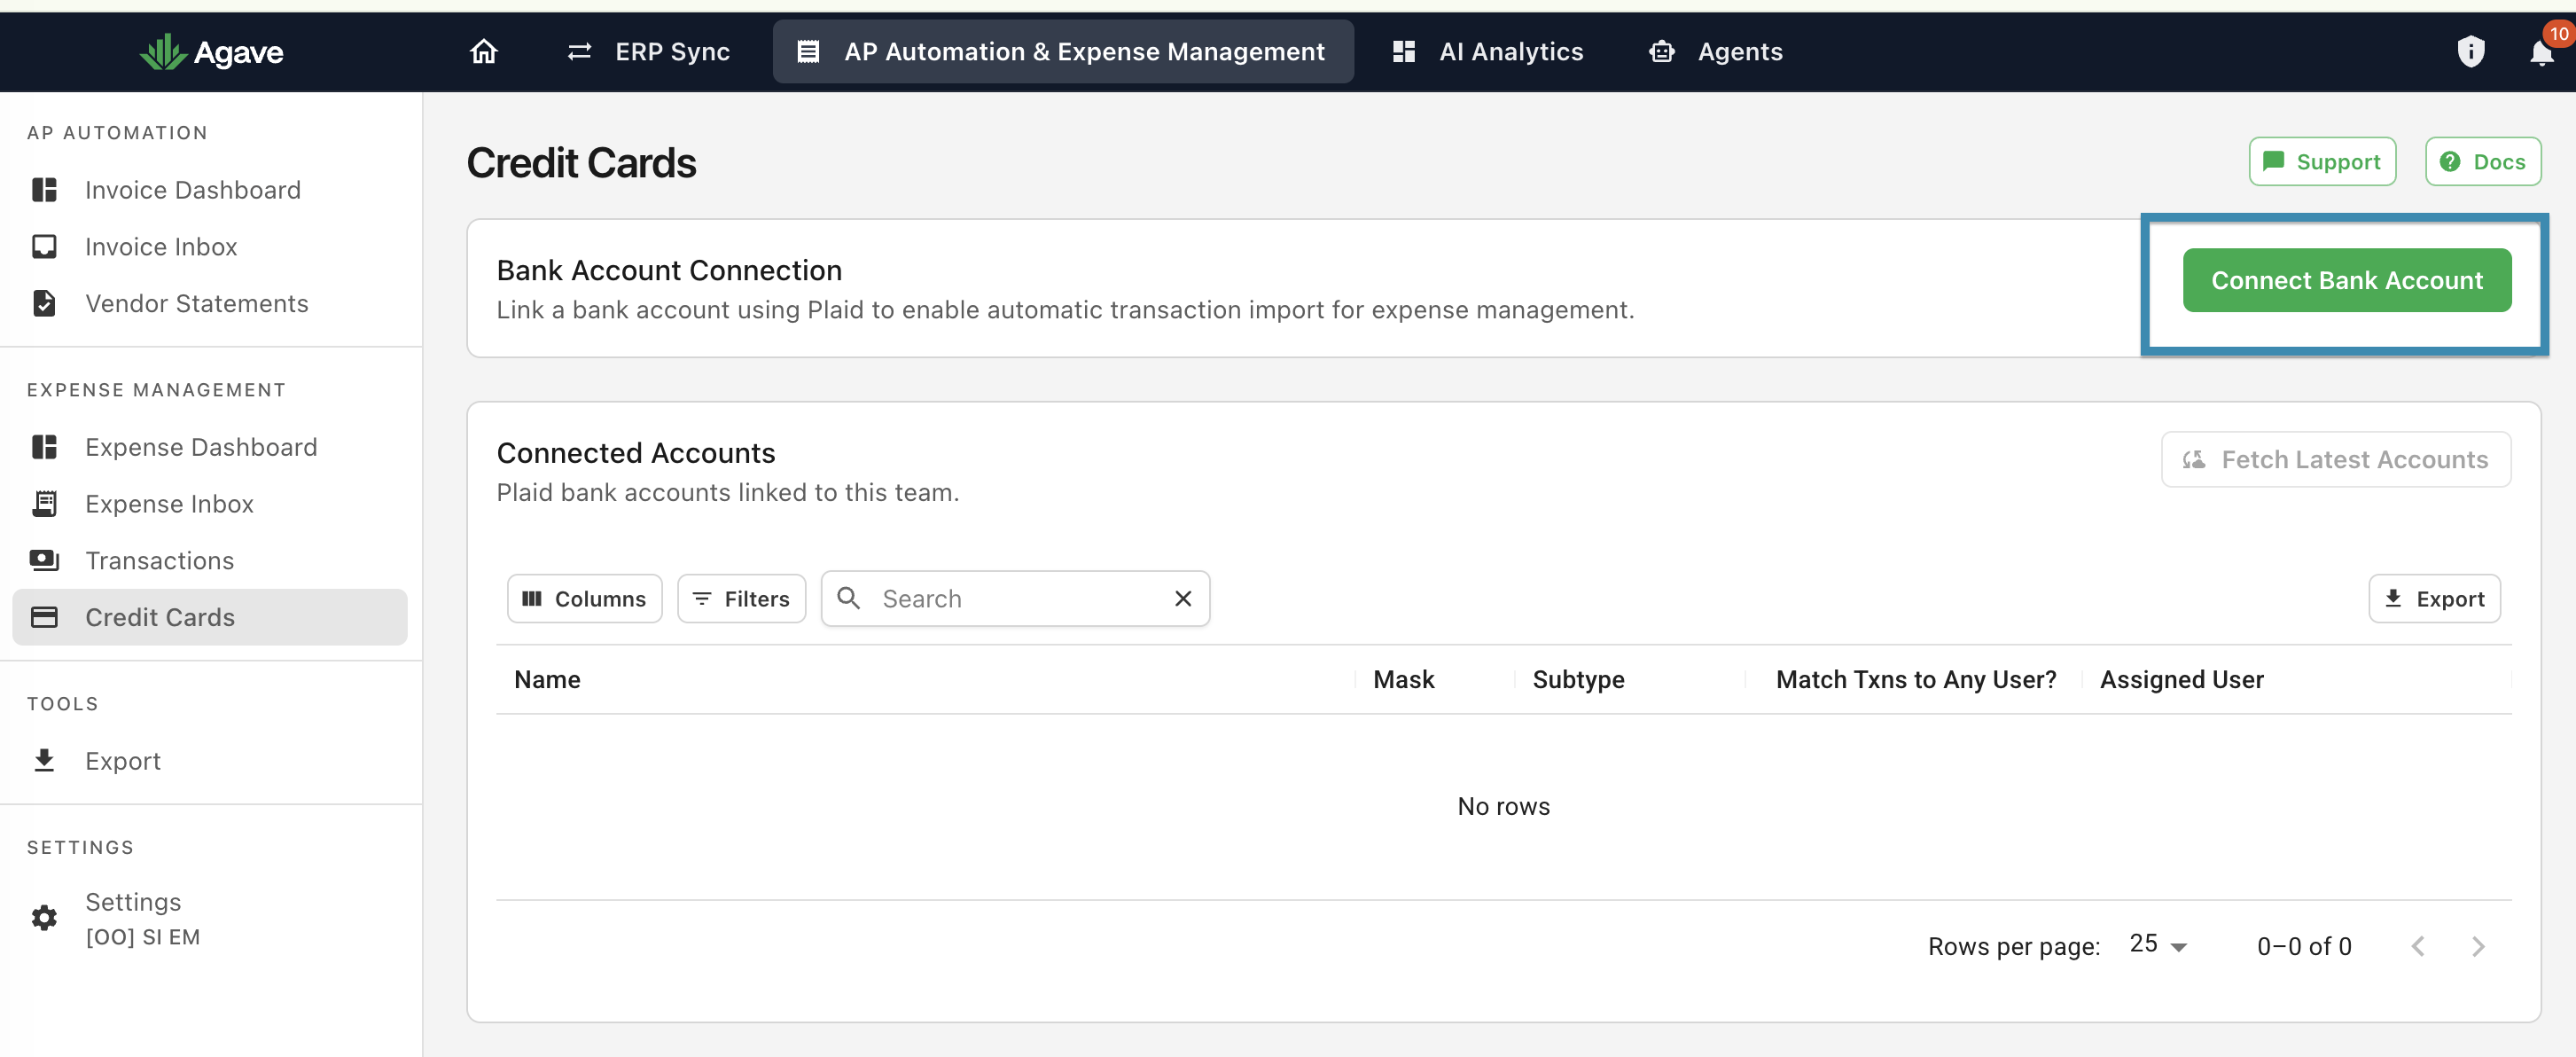Open the Rows per page dropdown
Viewport: 2576px width, 1057px height.
(x=2158, y=945)
